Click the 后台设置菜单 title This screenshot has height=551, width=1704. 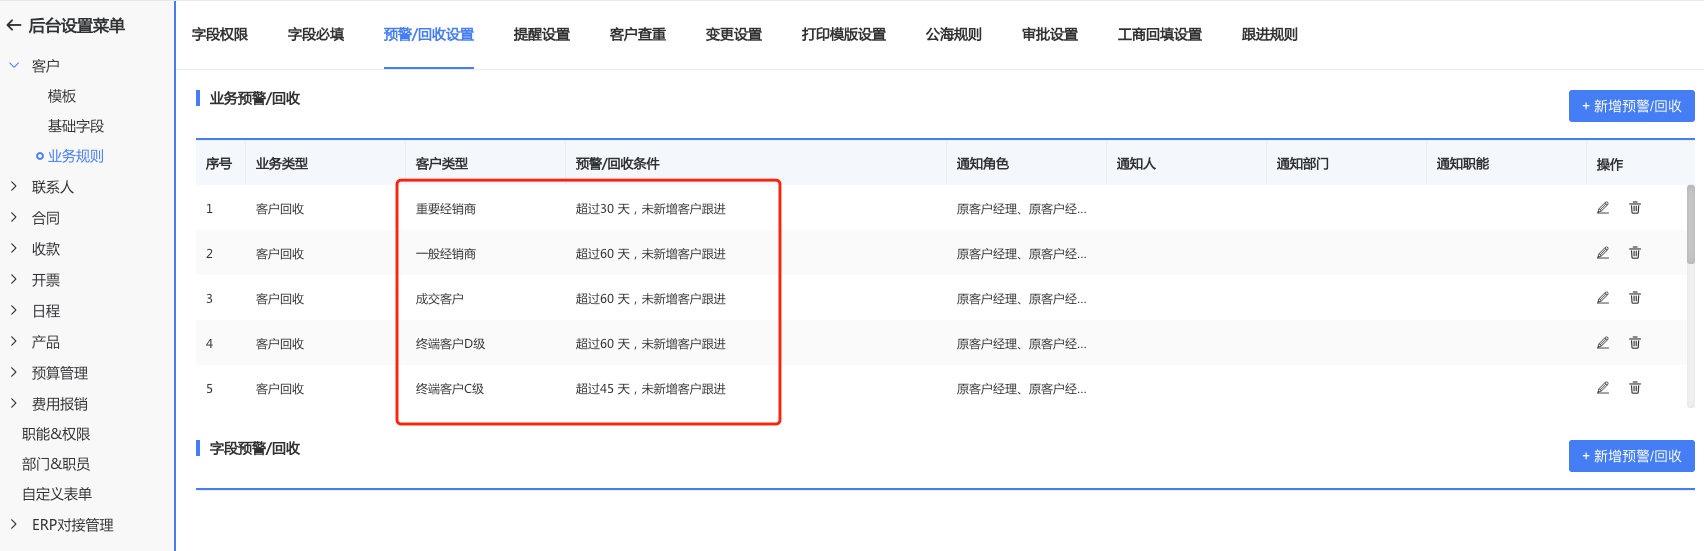coord(77,26)
